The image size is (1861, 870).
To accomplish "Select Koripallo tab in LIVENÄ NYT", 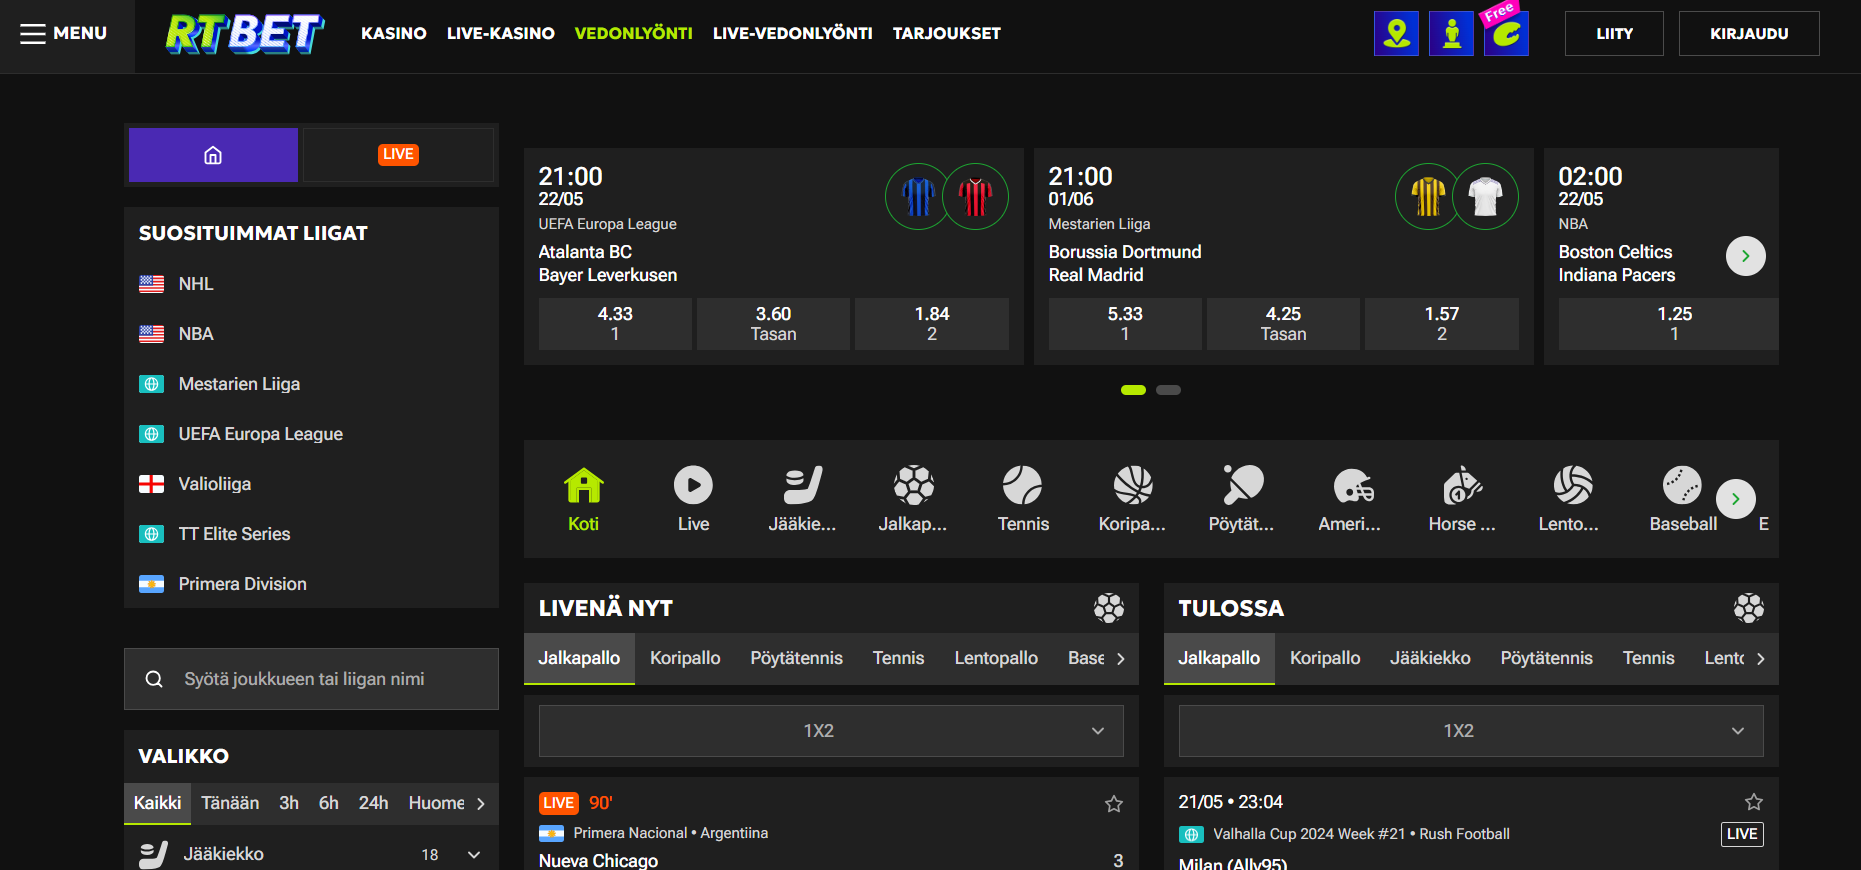I will pos(685,658).
